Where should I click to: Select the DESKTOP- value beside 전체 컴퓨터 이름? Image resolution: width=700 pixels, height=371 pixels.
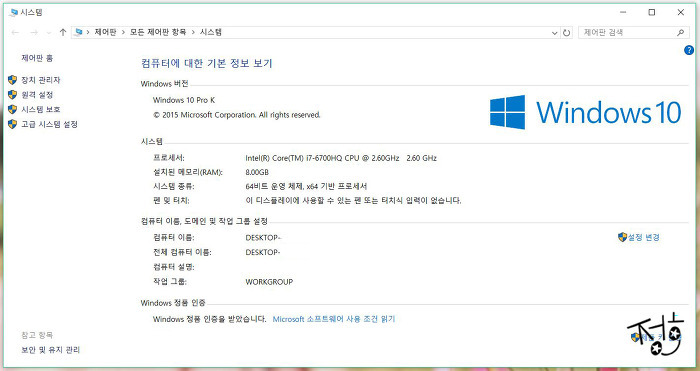tap(263, 253)
